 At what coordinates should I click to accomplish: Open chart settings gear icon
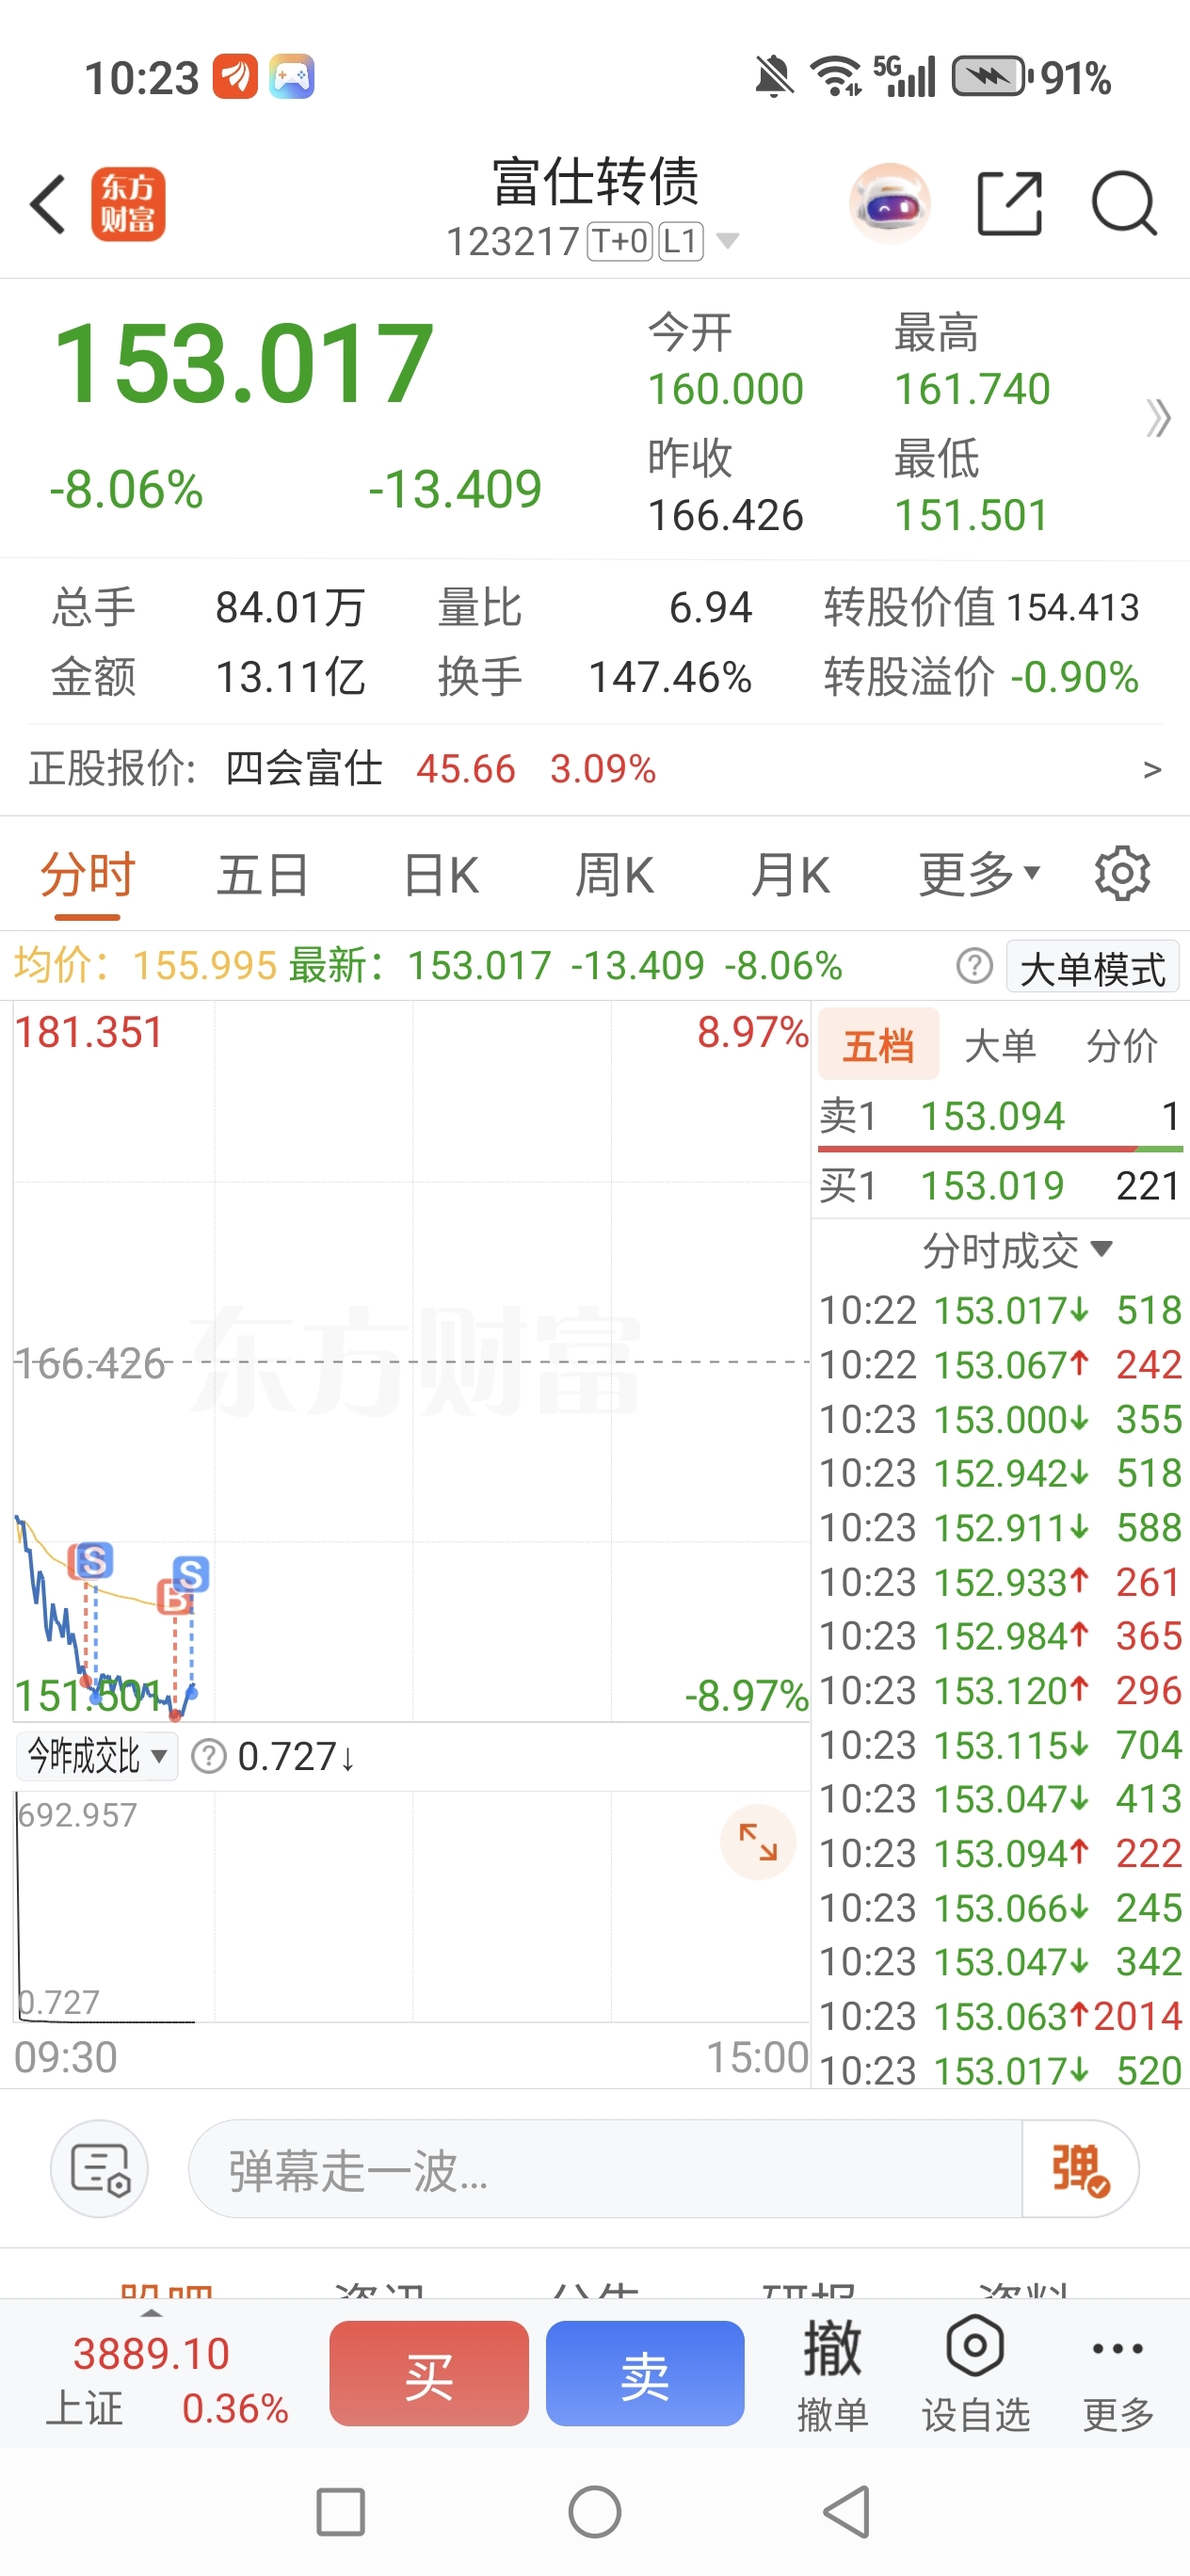[x=1122, y=874]
